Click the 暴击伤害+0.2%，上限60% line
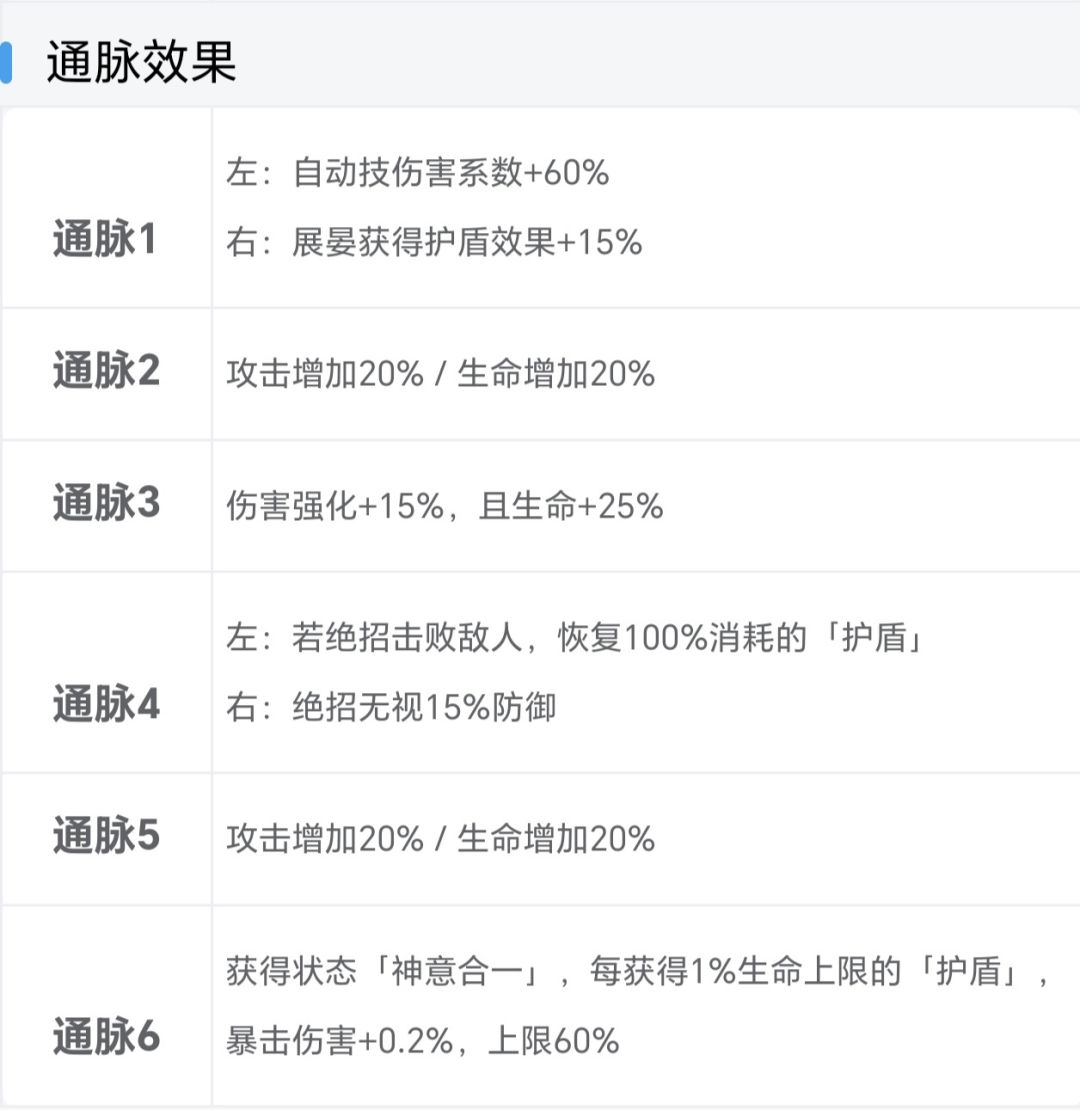 (423, 1041)
